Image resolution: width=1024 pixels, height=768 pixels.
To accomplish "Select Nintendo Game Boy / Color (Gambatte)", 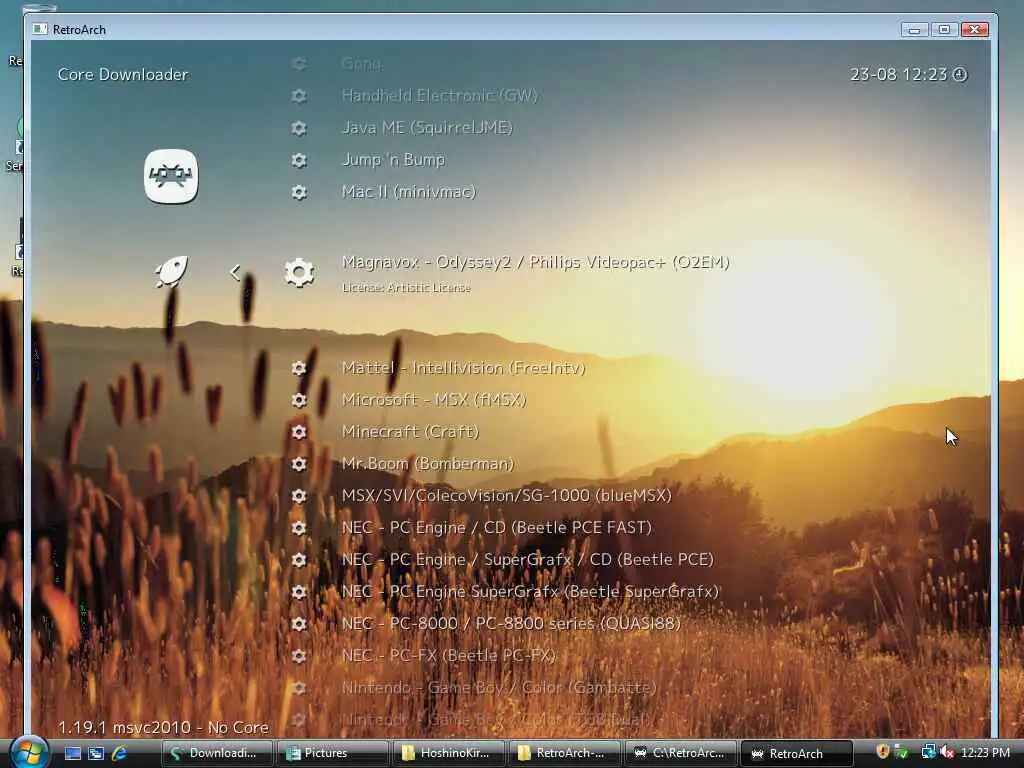I will [500, 688].
